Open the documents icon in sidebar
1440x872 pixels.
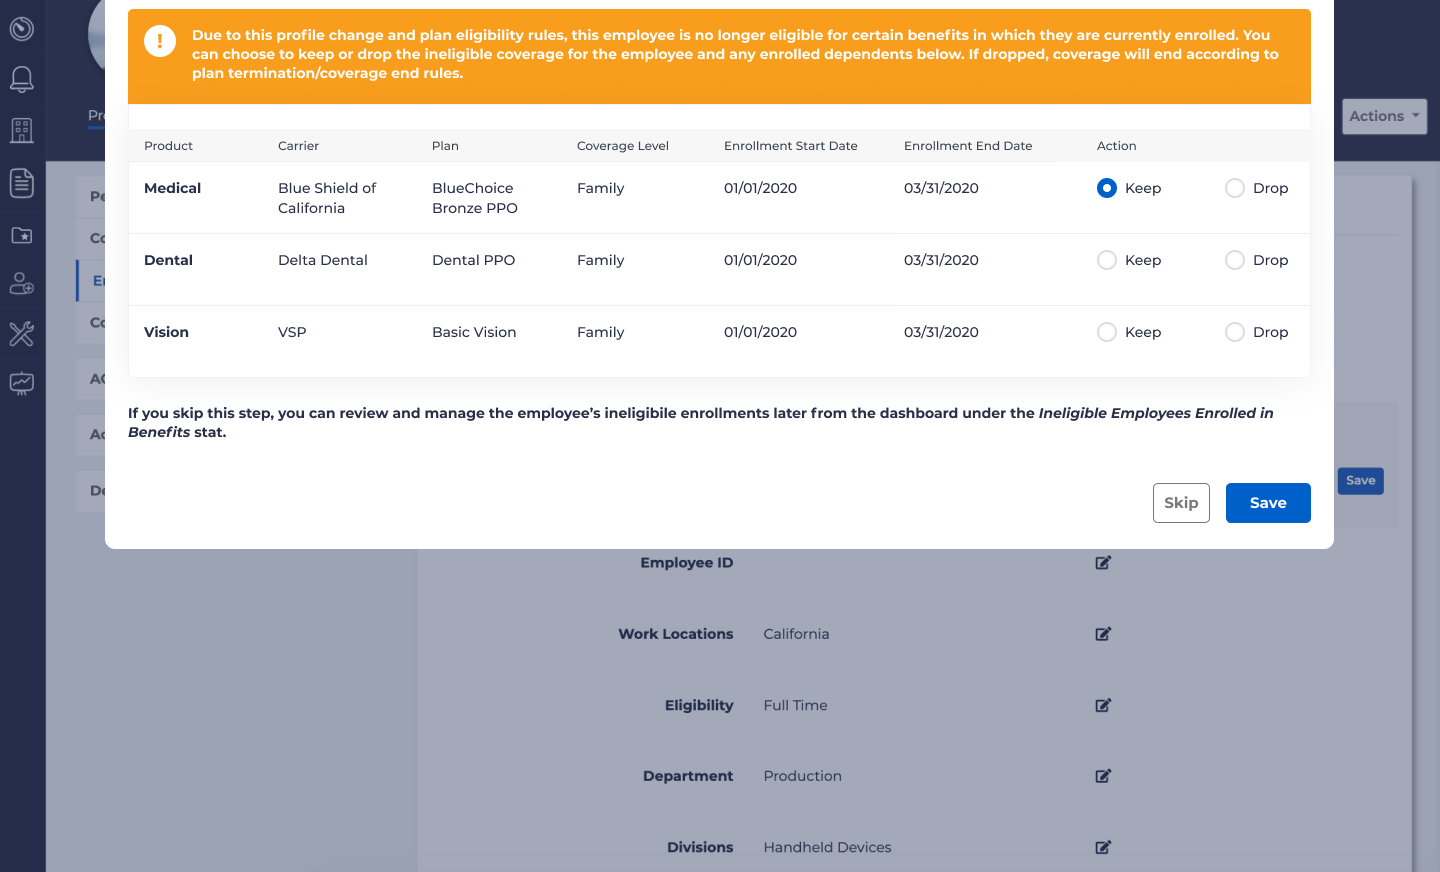[22, 183]
